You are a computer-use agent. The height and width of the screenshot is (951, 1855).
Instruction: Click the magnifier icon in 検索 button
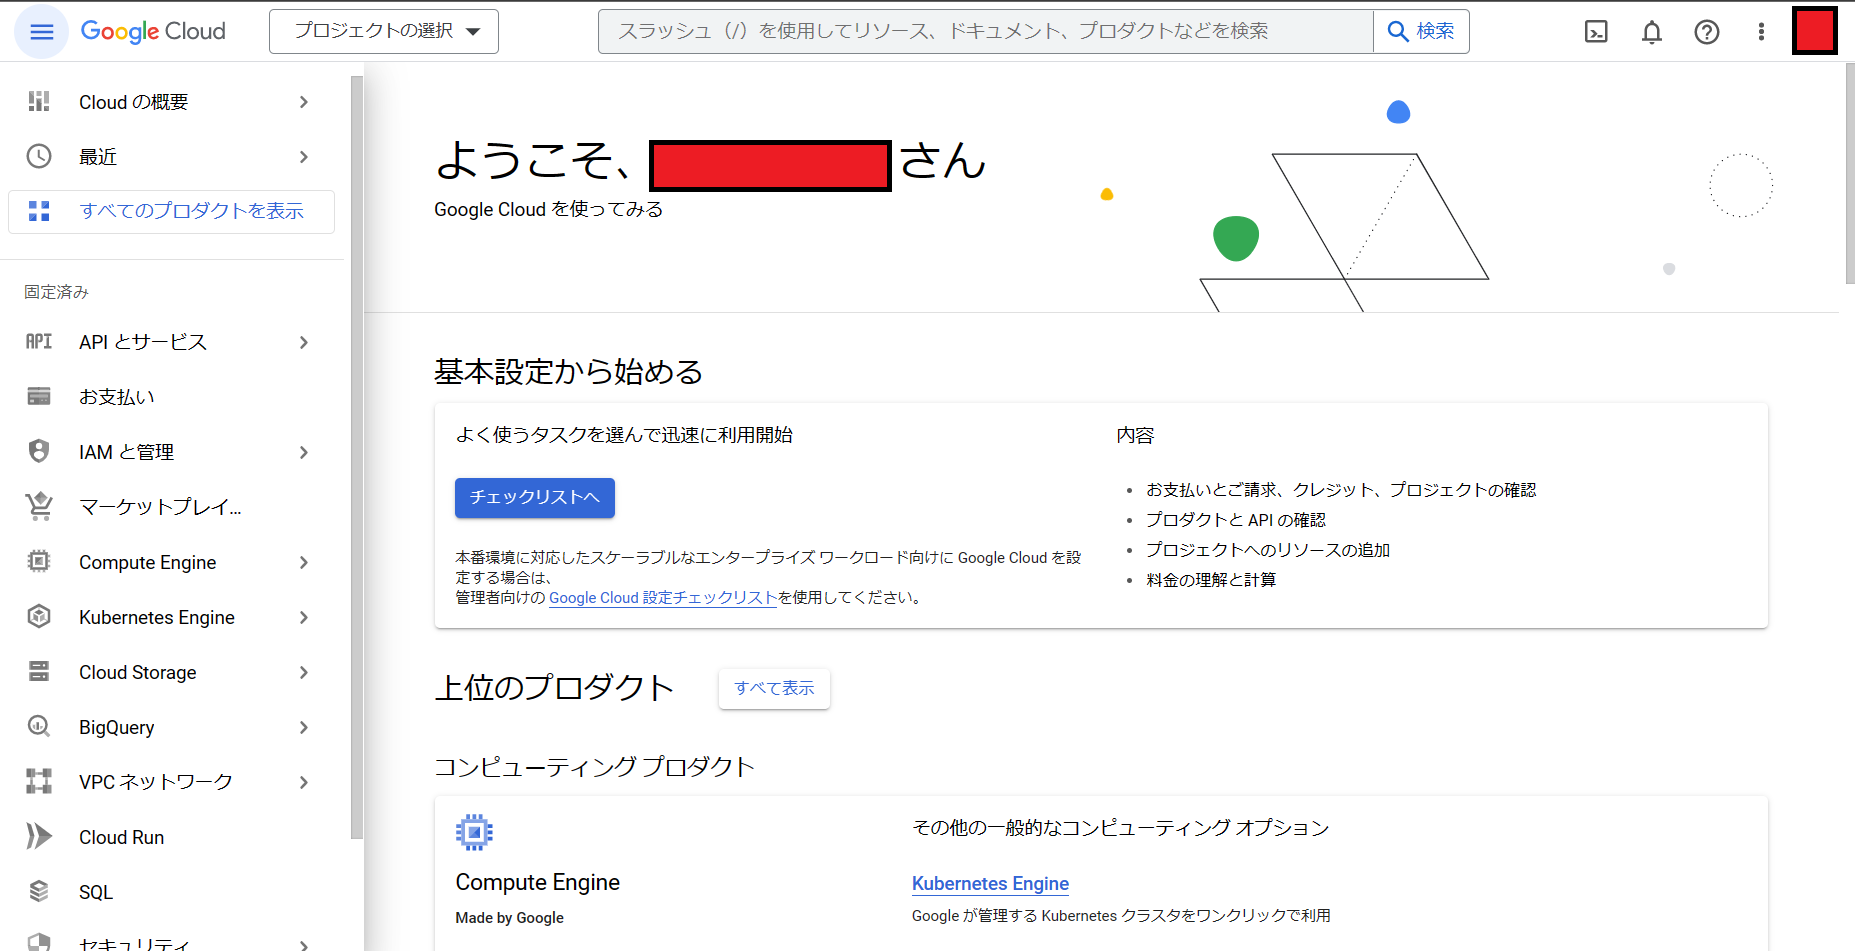click(x=1398, y=32)
